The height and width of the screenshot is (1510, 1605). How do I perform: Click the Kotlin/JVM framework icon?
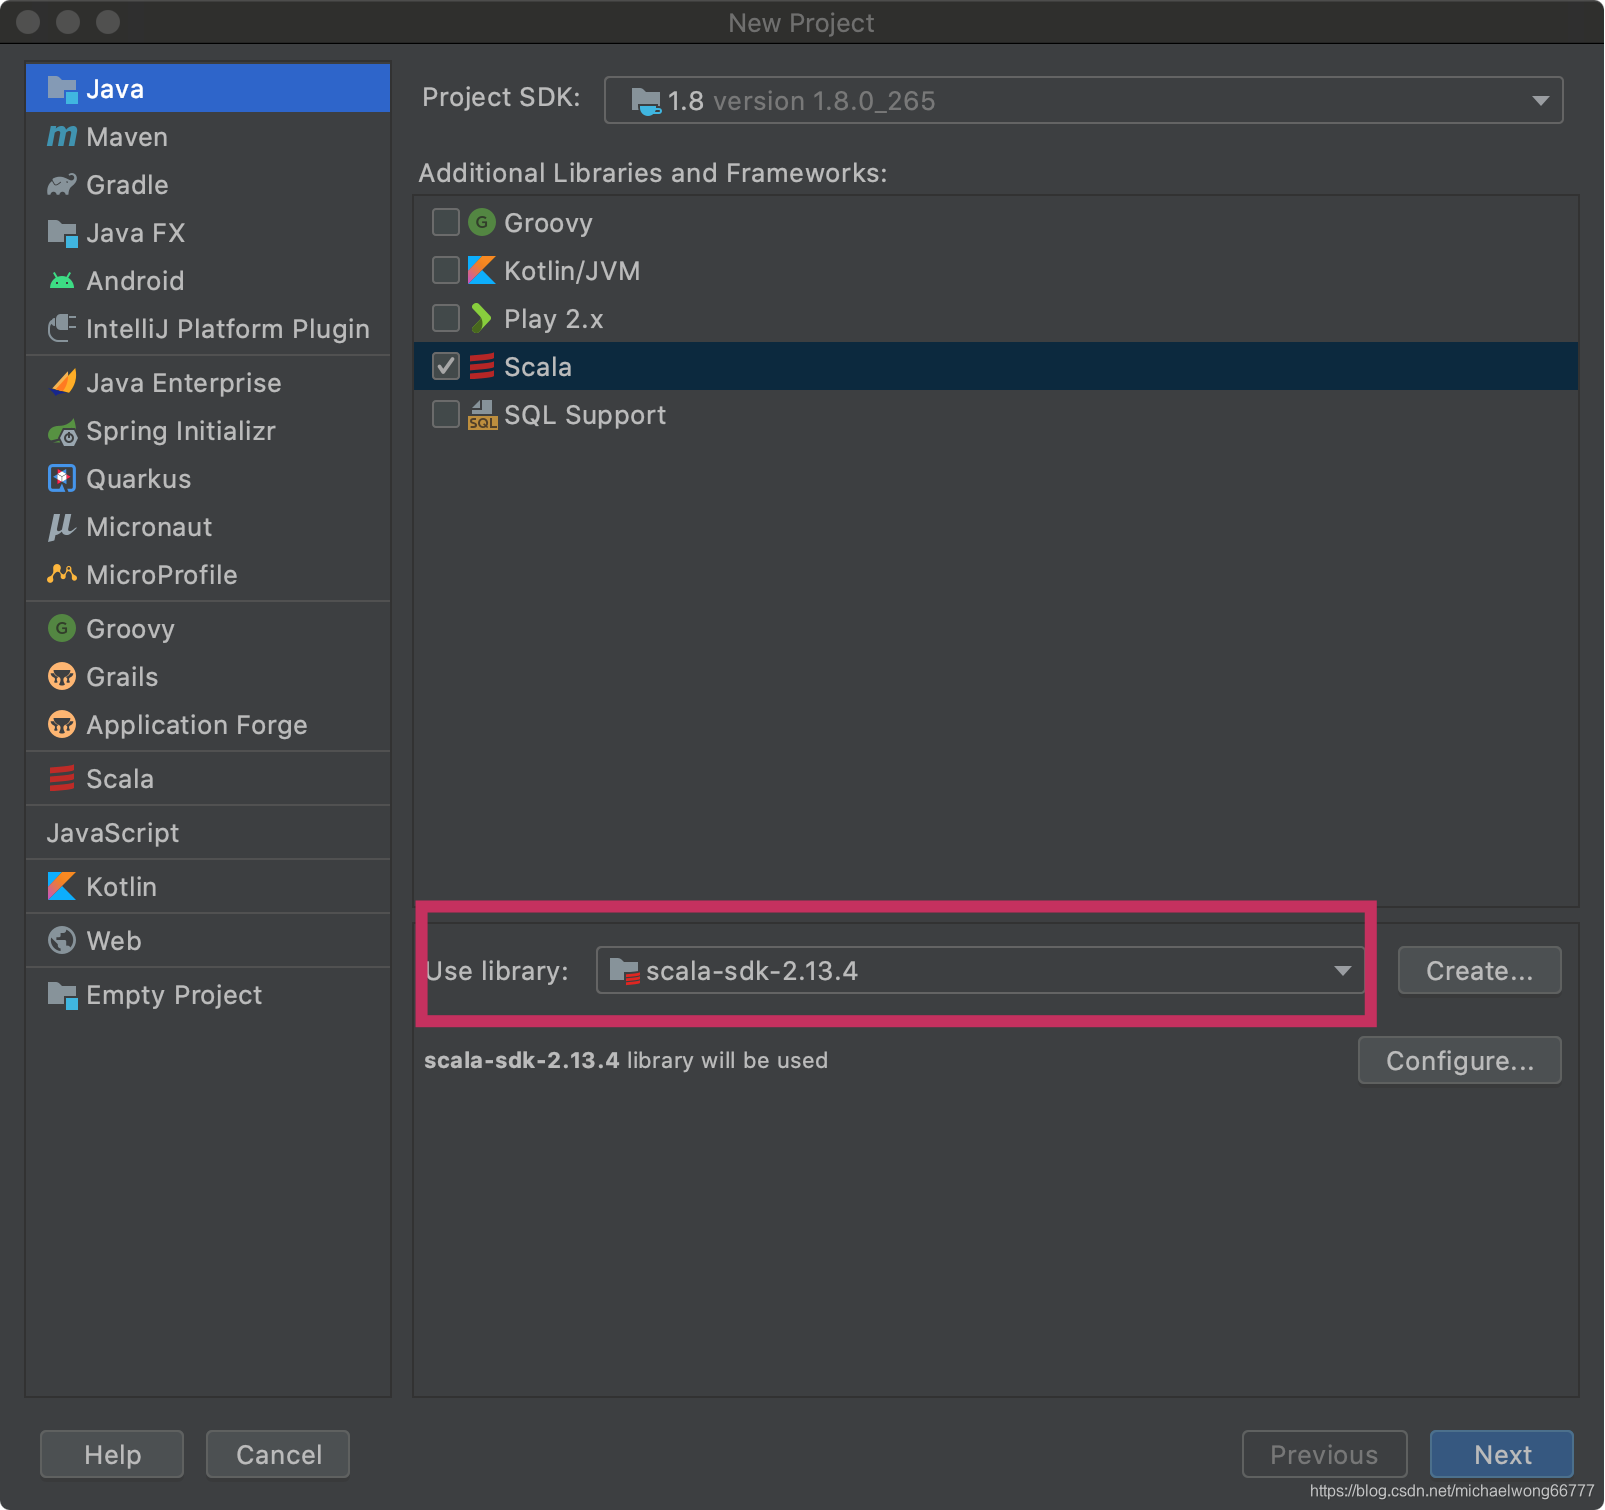pos(482,270)
